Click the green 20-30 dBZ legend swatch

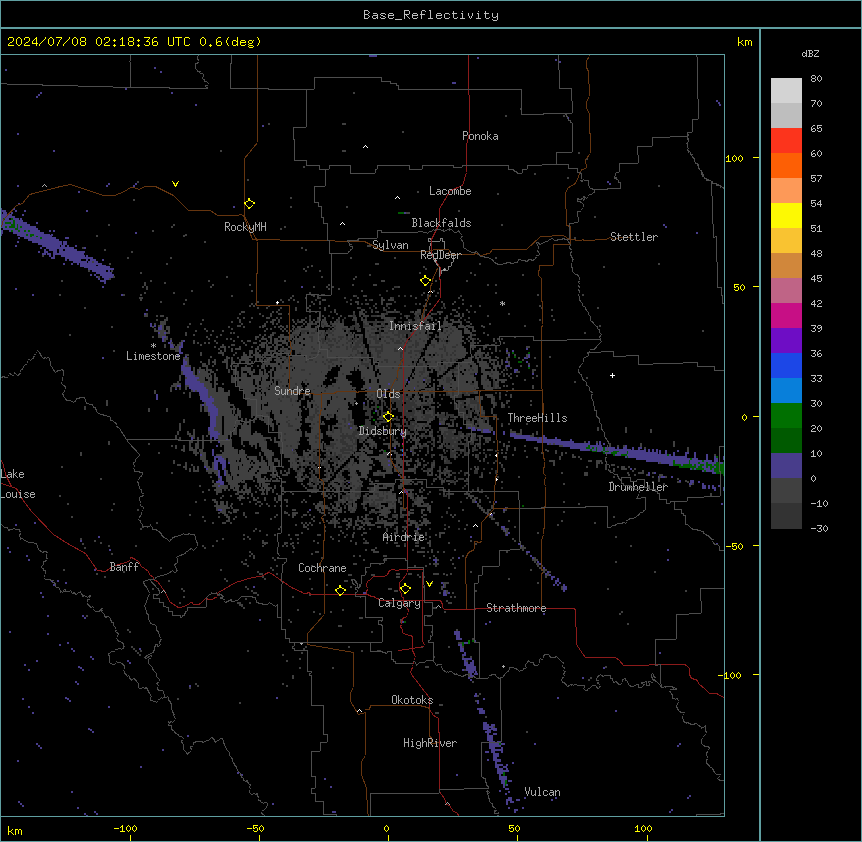786,415
